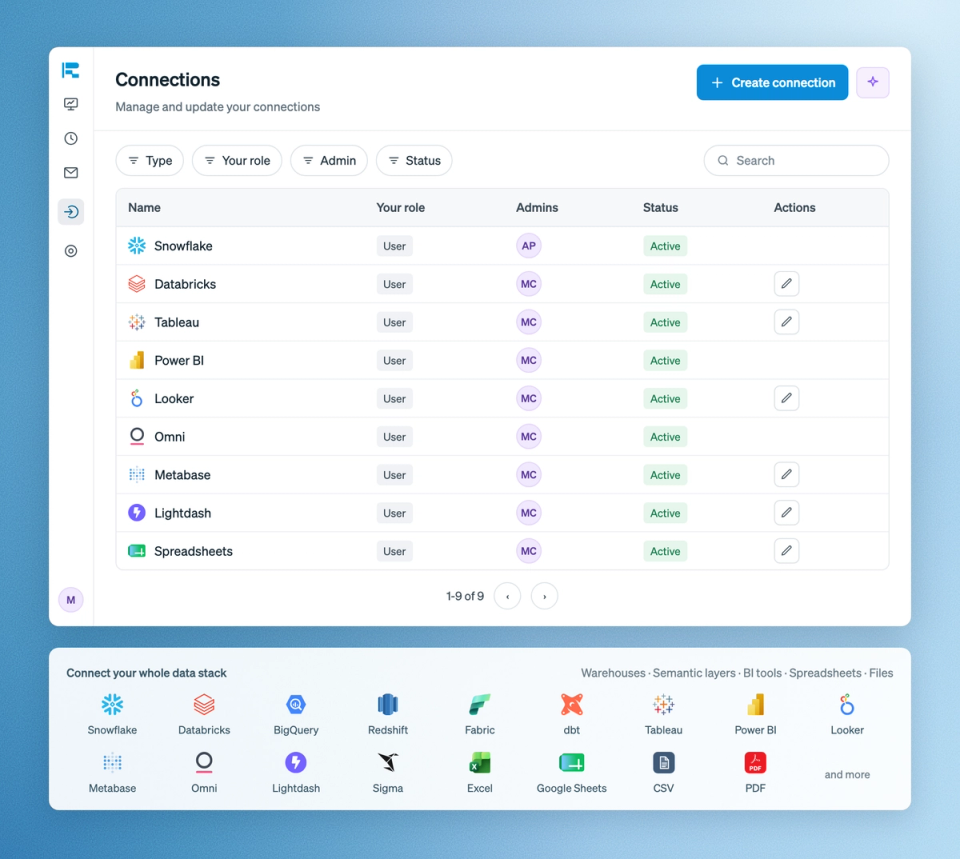The image size is (960, 859).
Task: Edit the Looker connection
Action: tap(786, 399)
